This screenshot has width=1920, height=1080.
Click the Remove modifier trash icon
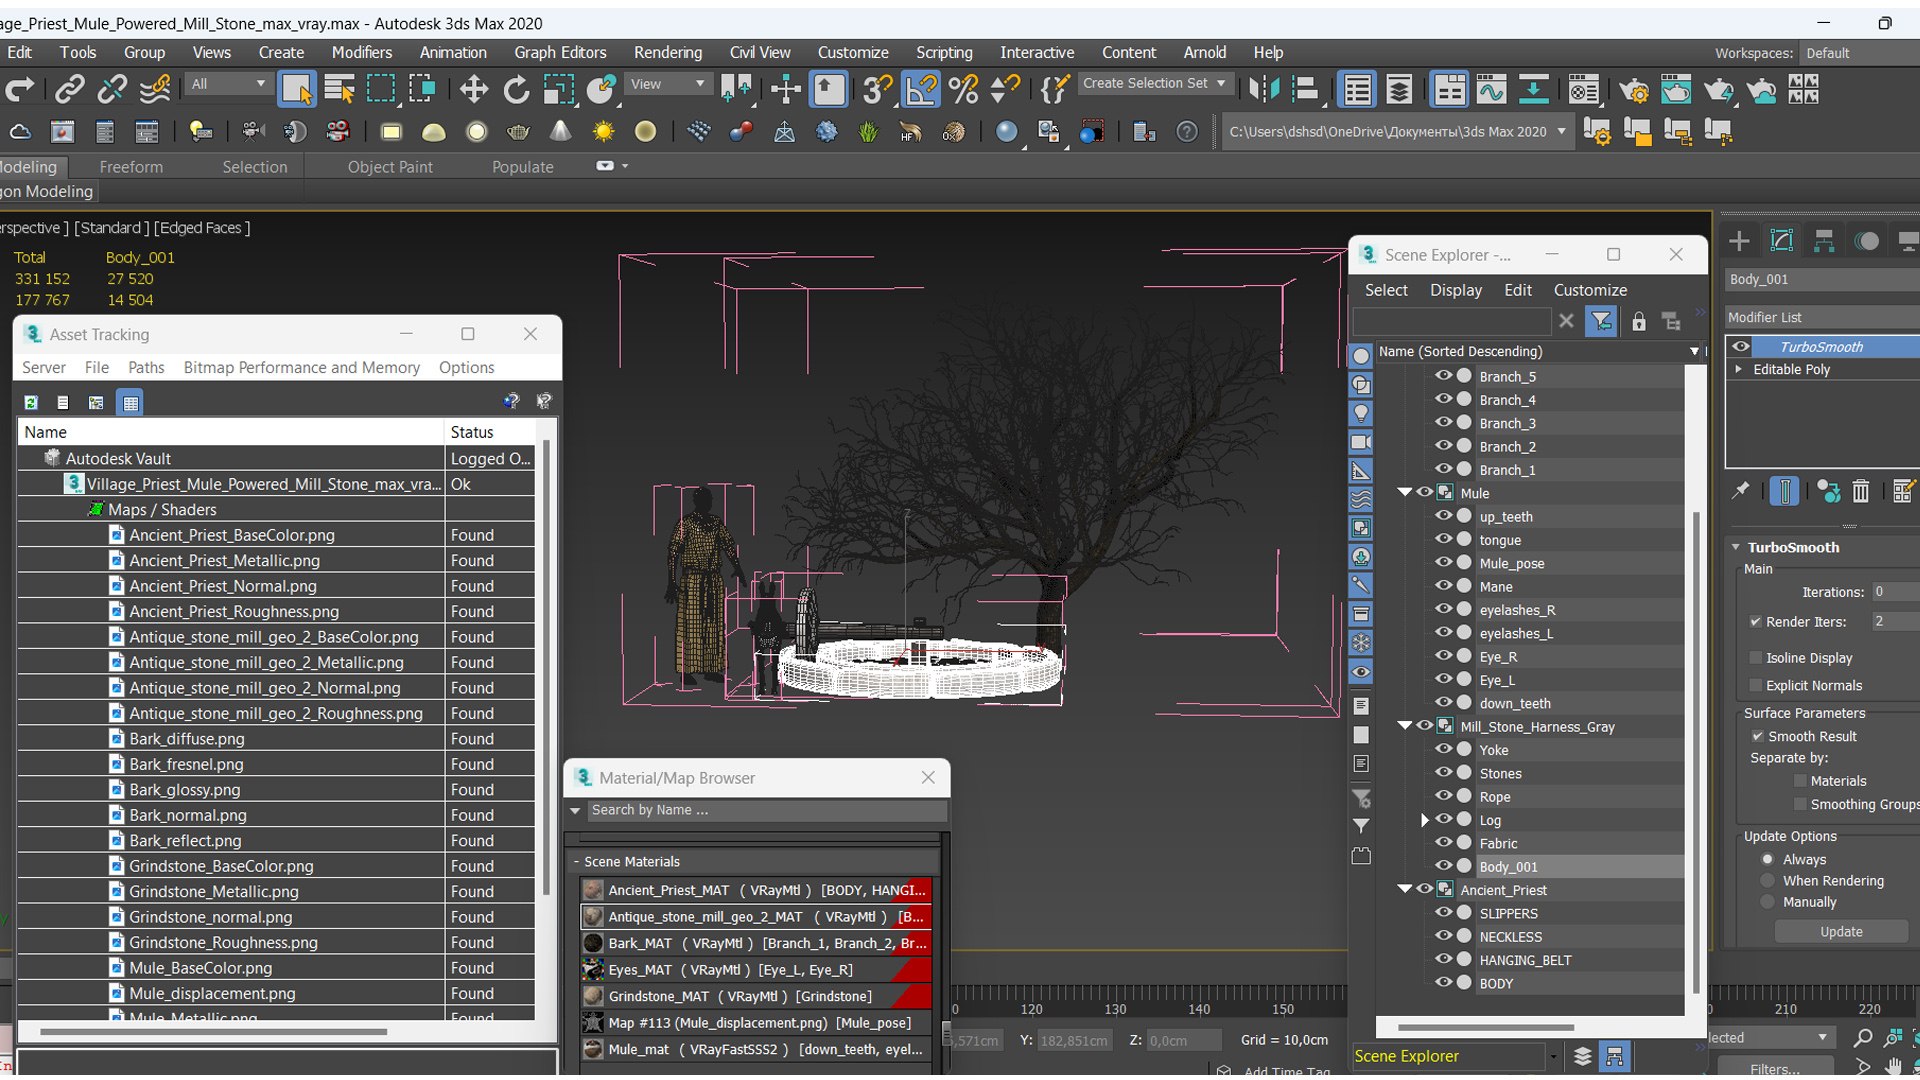(1860, 491)
